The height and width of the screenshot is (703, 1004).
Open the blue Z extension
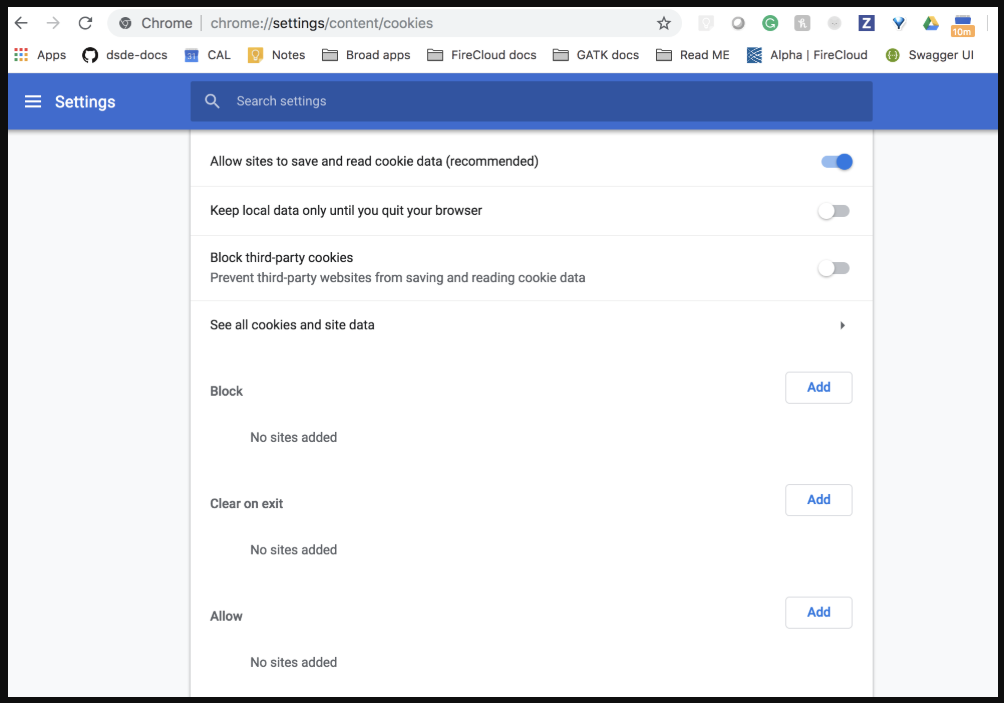coord(866,24)
